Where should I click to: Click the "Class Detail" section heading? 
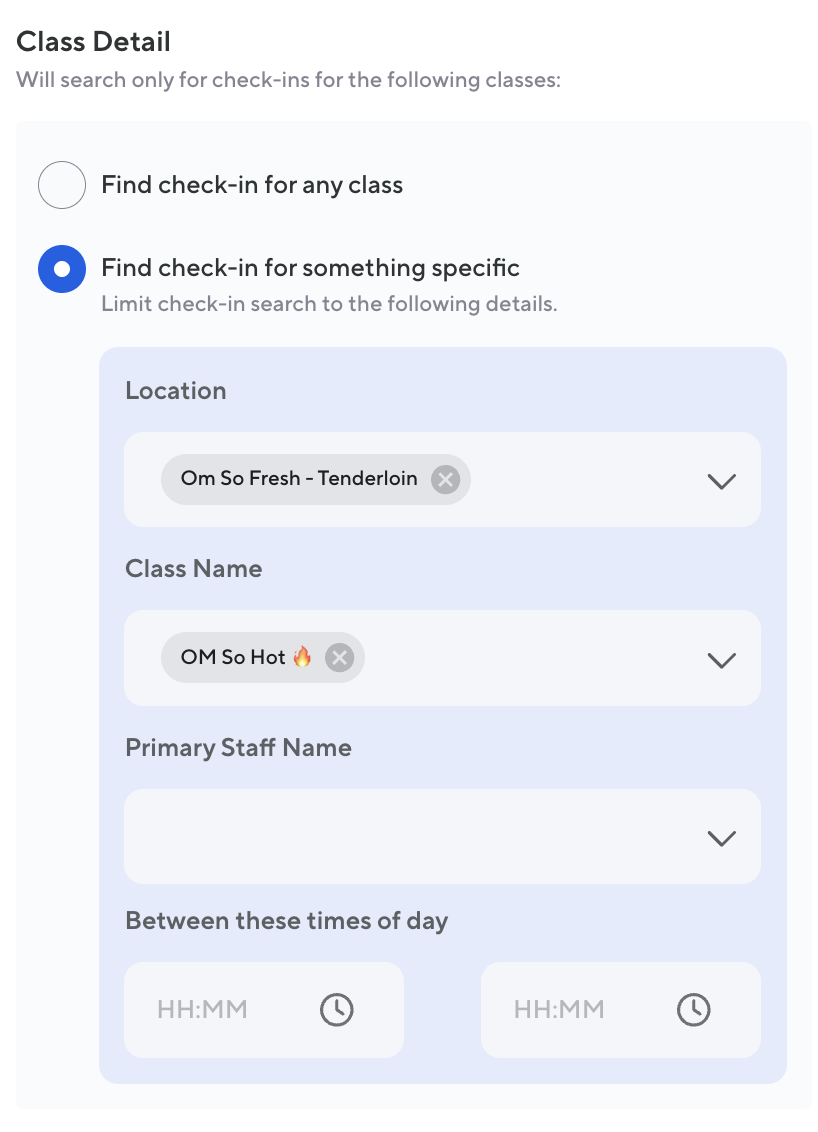click(93, 42)
